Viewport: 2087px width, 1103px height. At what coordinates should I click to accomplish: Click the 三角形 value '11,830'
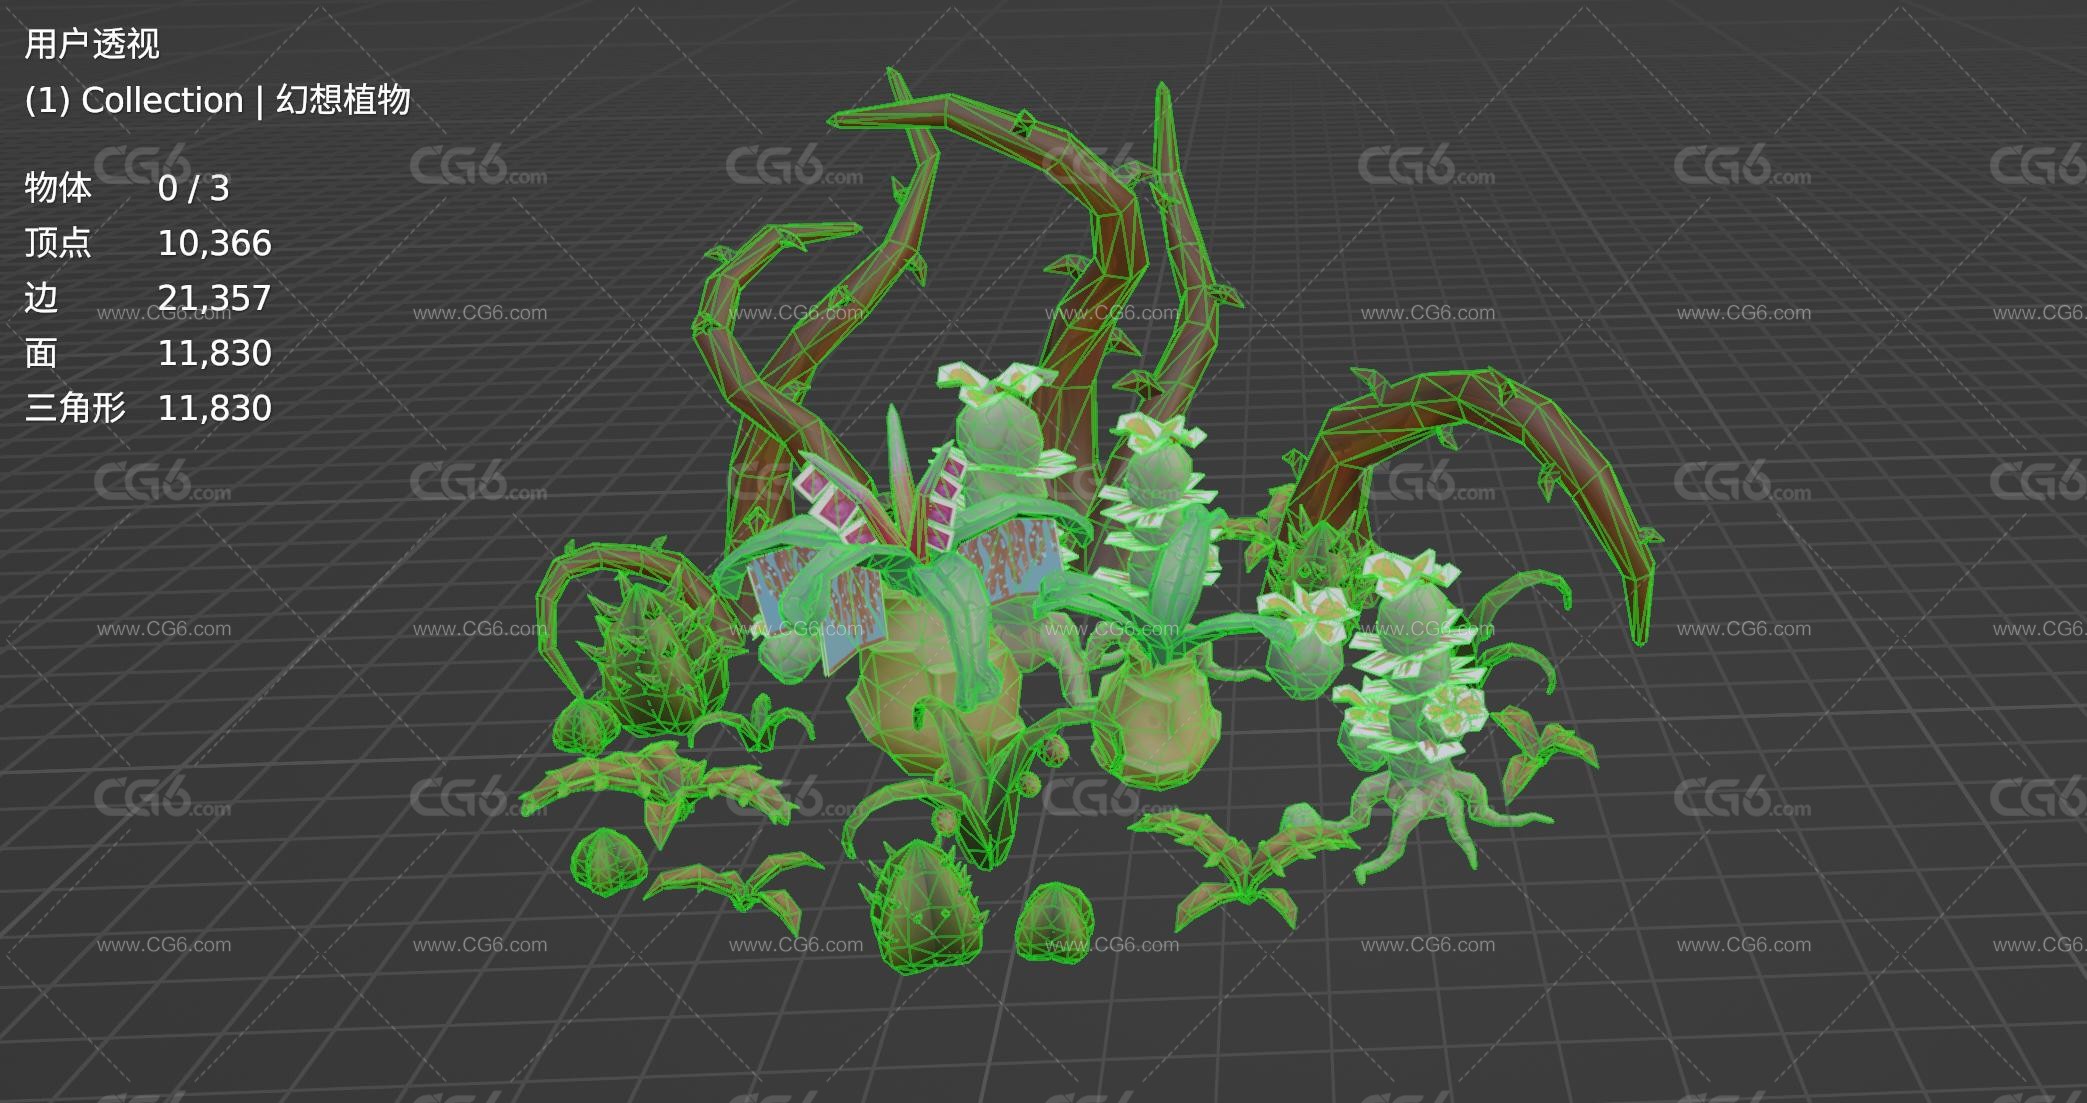(214, 408)
